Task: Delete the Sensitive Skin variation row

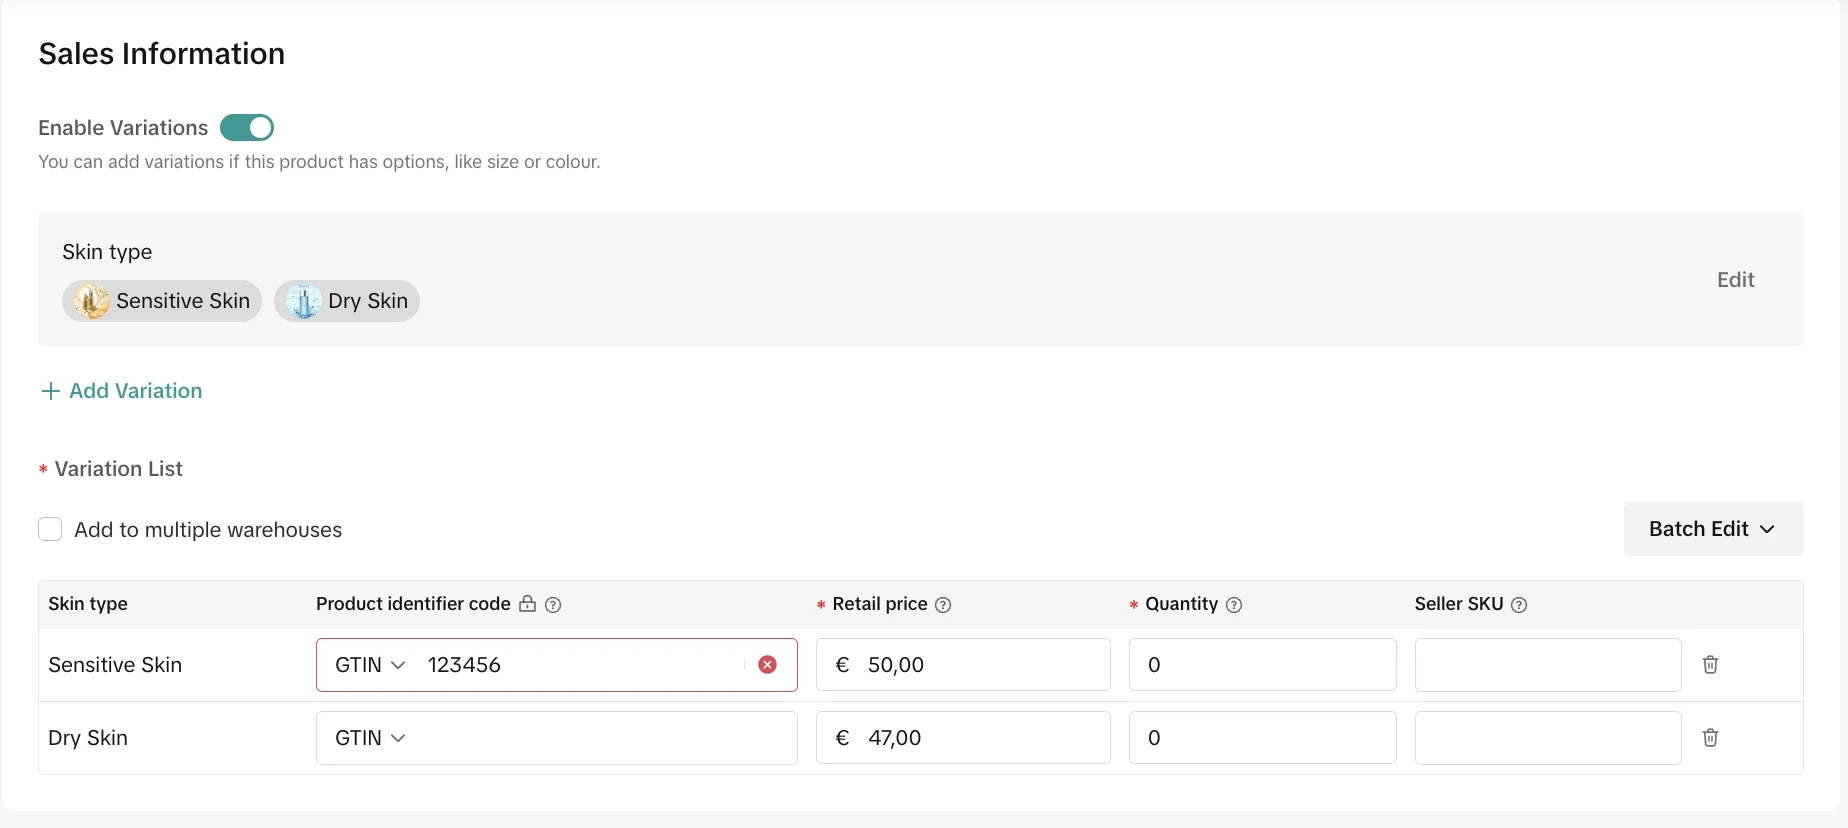Action: 1710,665
